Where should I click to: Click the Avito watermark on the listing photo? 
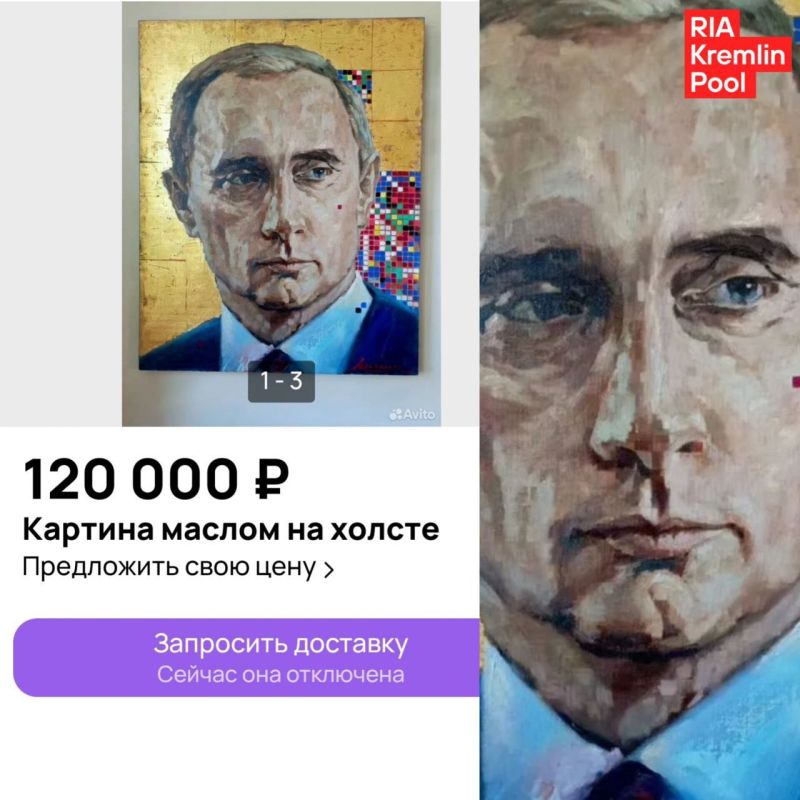click(413, 414)
